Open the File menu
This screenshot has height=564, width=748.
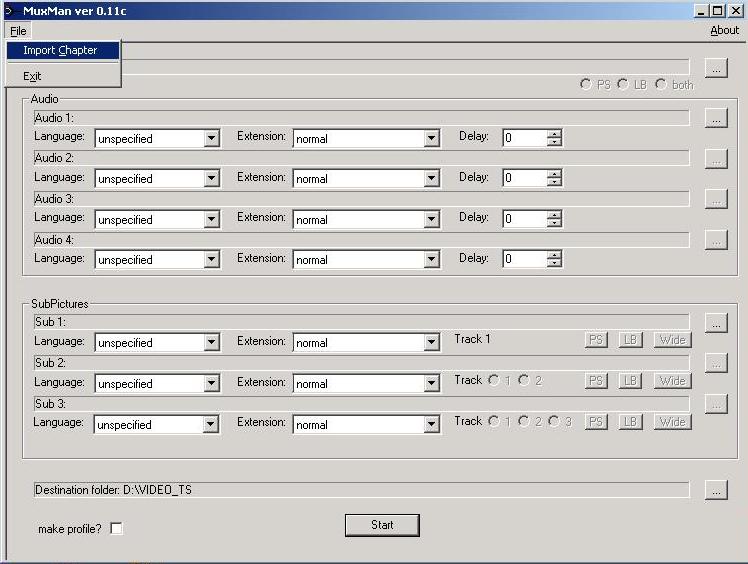pyautogui.click(x=18, y=31)
